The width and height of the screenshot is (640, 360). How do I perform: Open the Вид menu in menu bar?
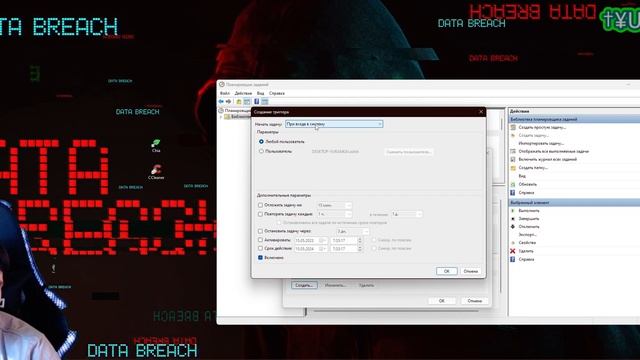tap(260, 93)
